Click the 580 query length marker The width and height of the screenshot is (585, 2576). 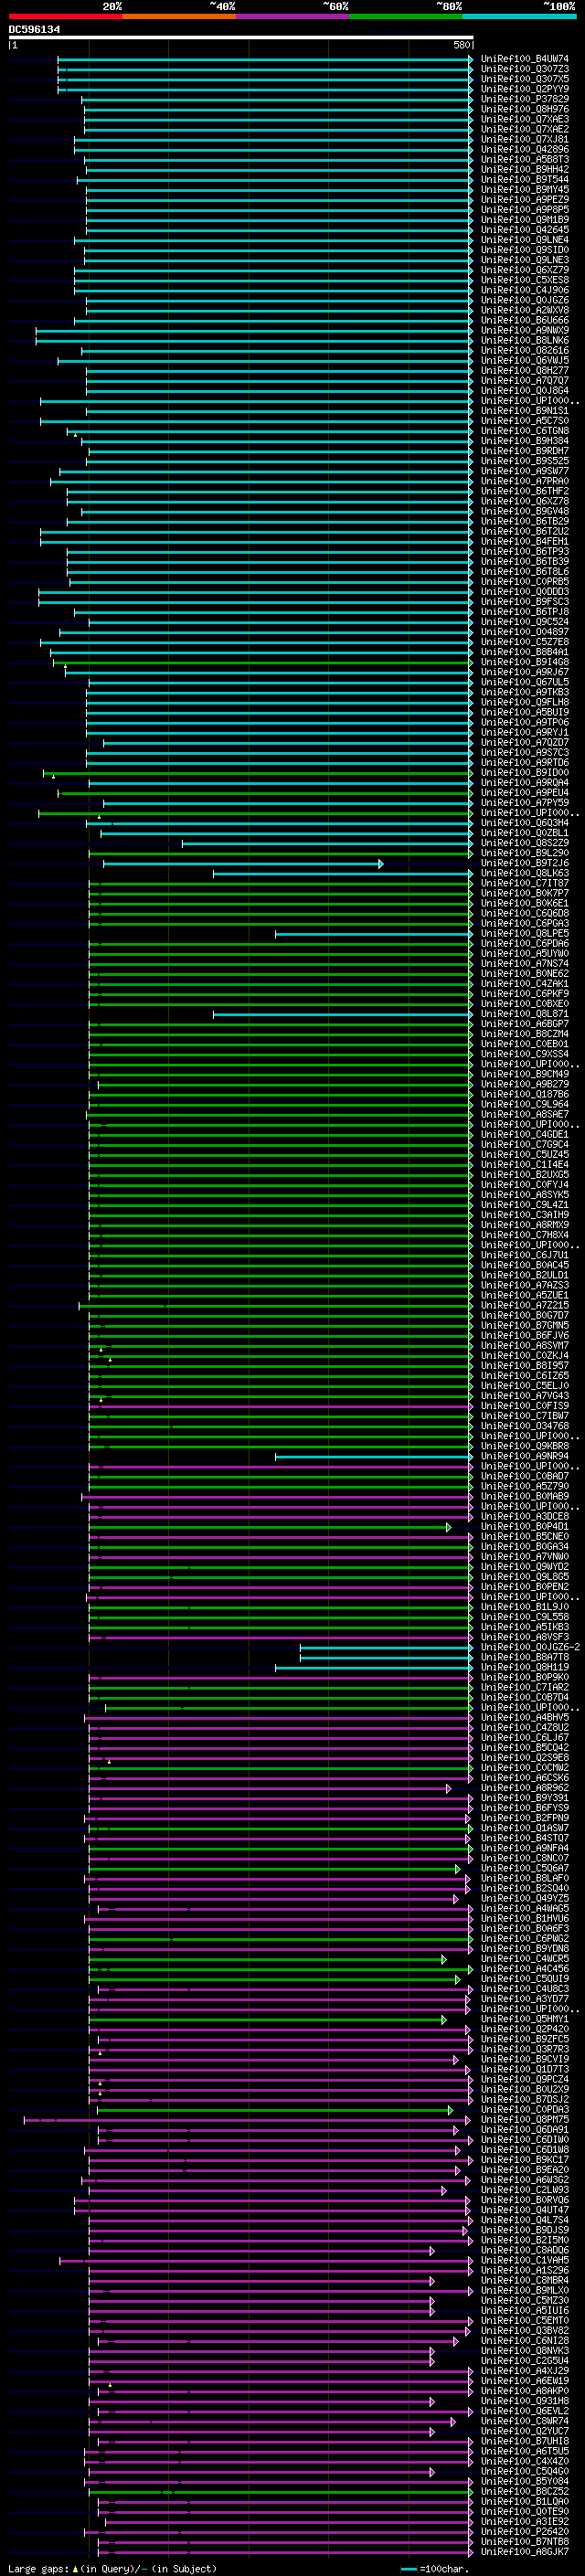(x=461, y=45)
